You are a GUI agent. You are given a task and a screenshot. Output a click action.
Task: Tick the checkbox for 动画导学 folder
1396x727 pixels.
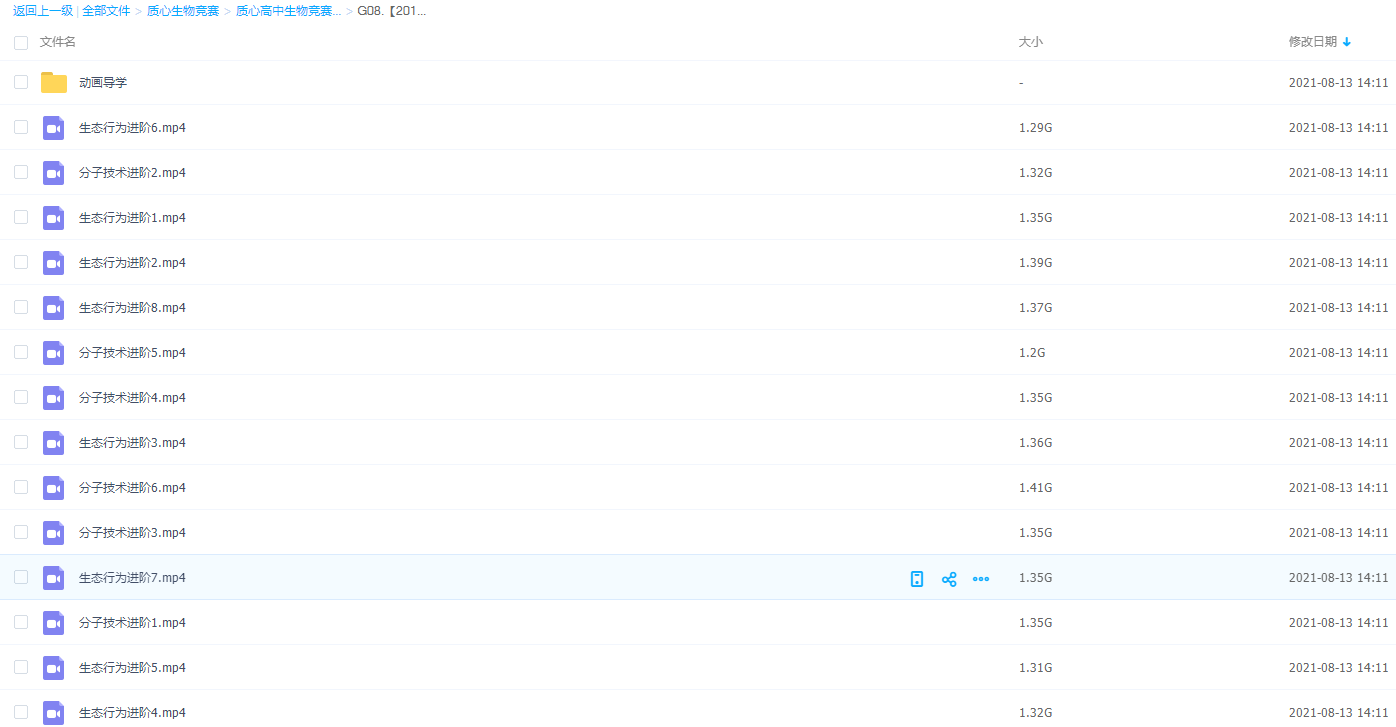tap(21, 83)
